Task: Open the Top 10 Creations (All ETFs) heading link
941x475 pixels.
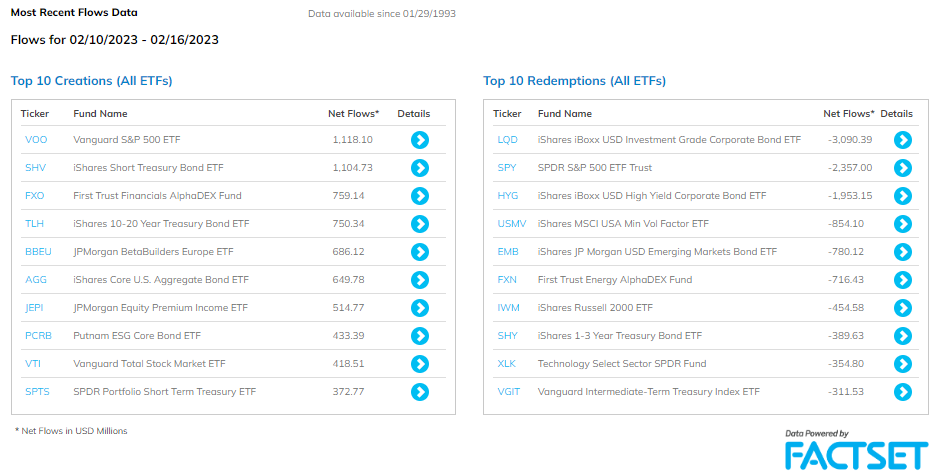Action: (91, 81)
